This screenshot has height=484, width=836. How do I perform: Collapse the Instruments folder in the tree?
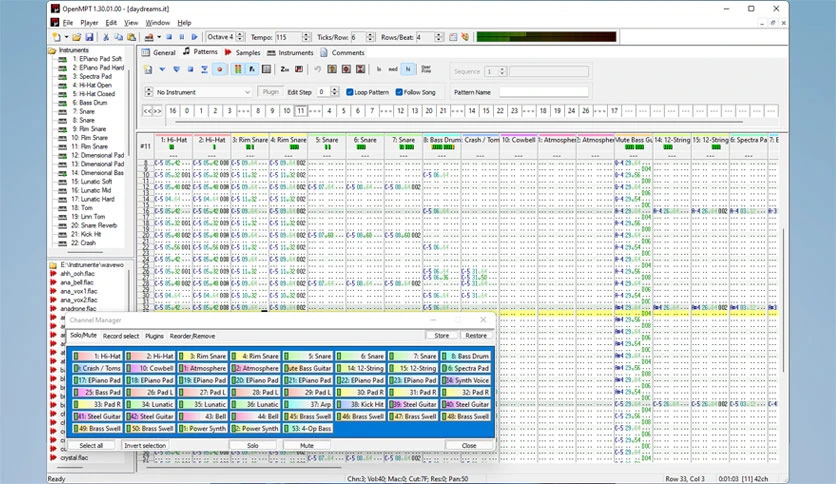click(x=52, y=51)
